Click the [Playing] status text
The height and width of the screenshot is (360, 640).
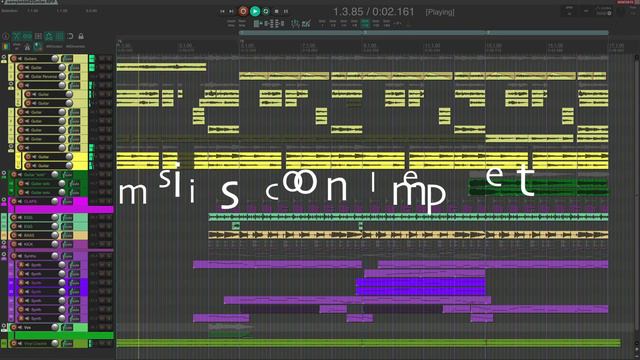pos(440,12)
